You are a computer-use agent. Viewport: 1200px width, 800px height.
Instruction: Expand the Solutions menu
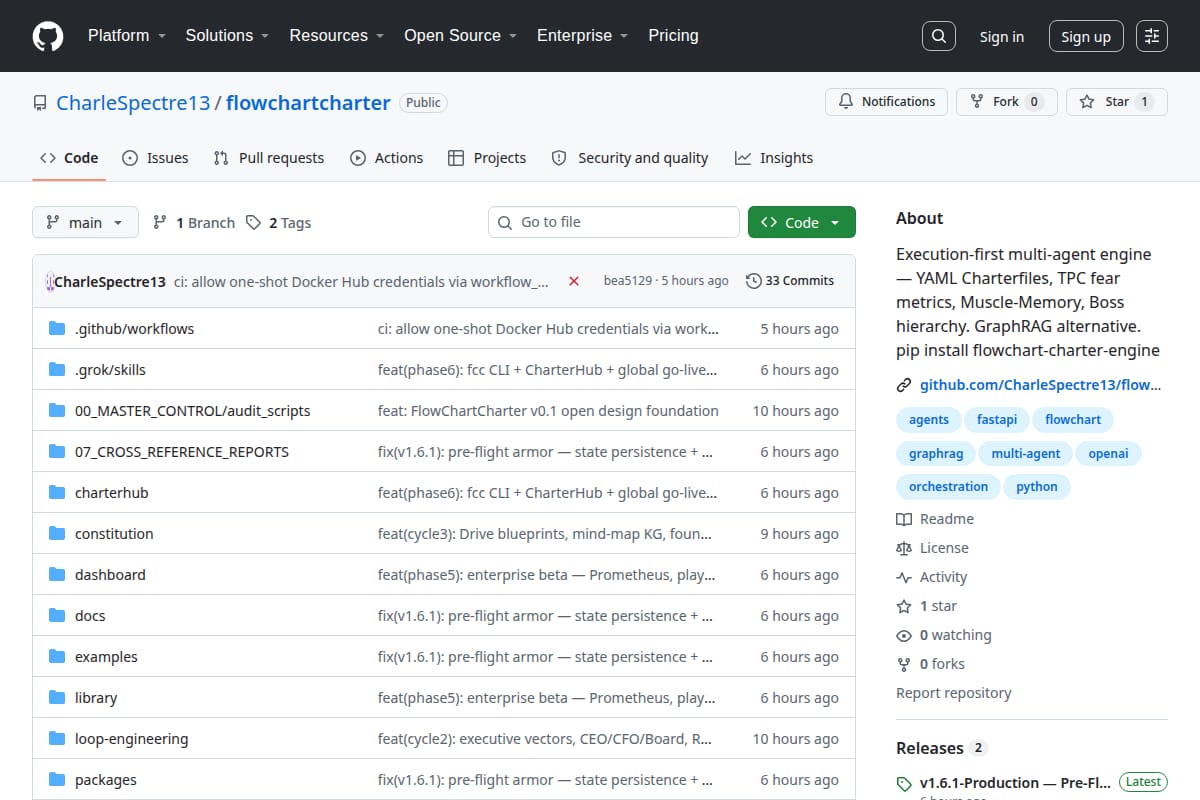point(227,35)
